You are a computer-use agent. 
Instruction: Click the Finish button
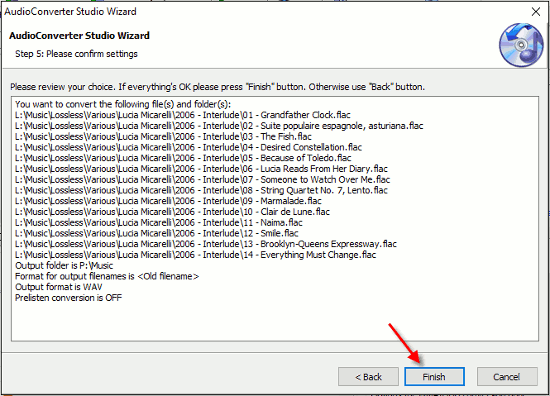pos(434,377)
